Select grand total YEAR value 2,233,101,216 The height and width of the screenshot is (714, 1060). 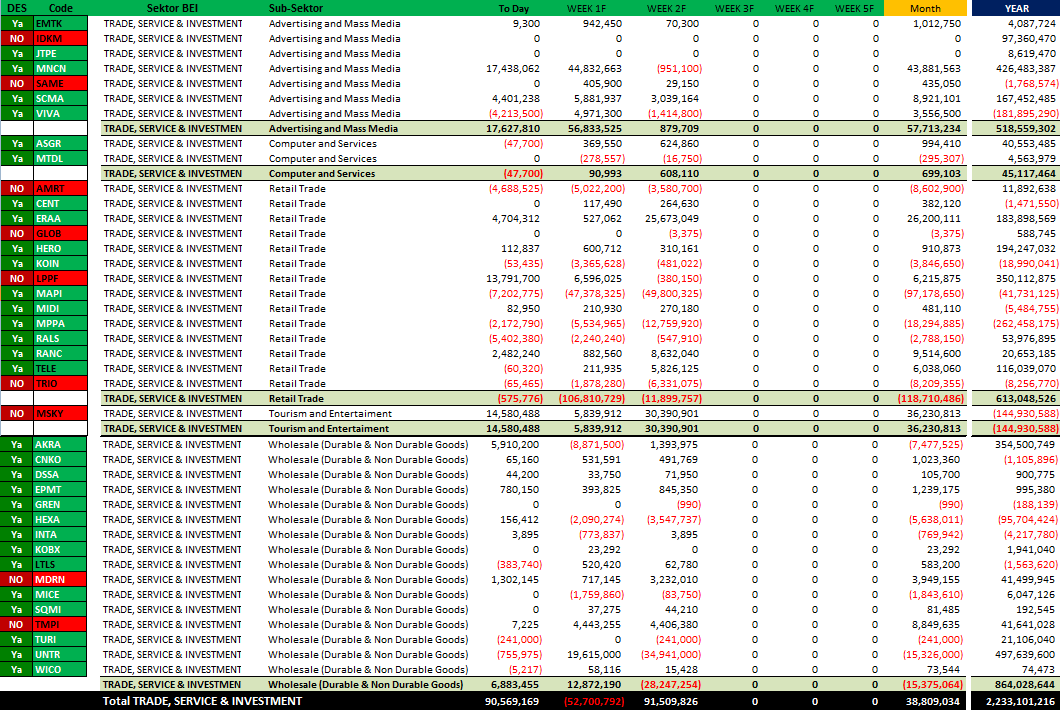[x=1020, y=701]
